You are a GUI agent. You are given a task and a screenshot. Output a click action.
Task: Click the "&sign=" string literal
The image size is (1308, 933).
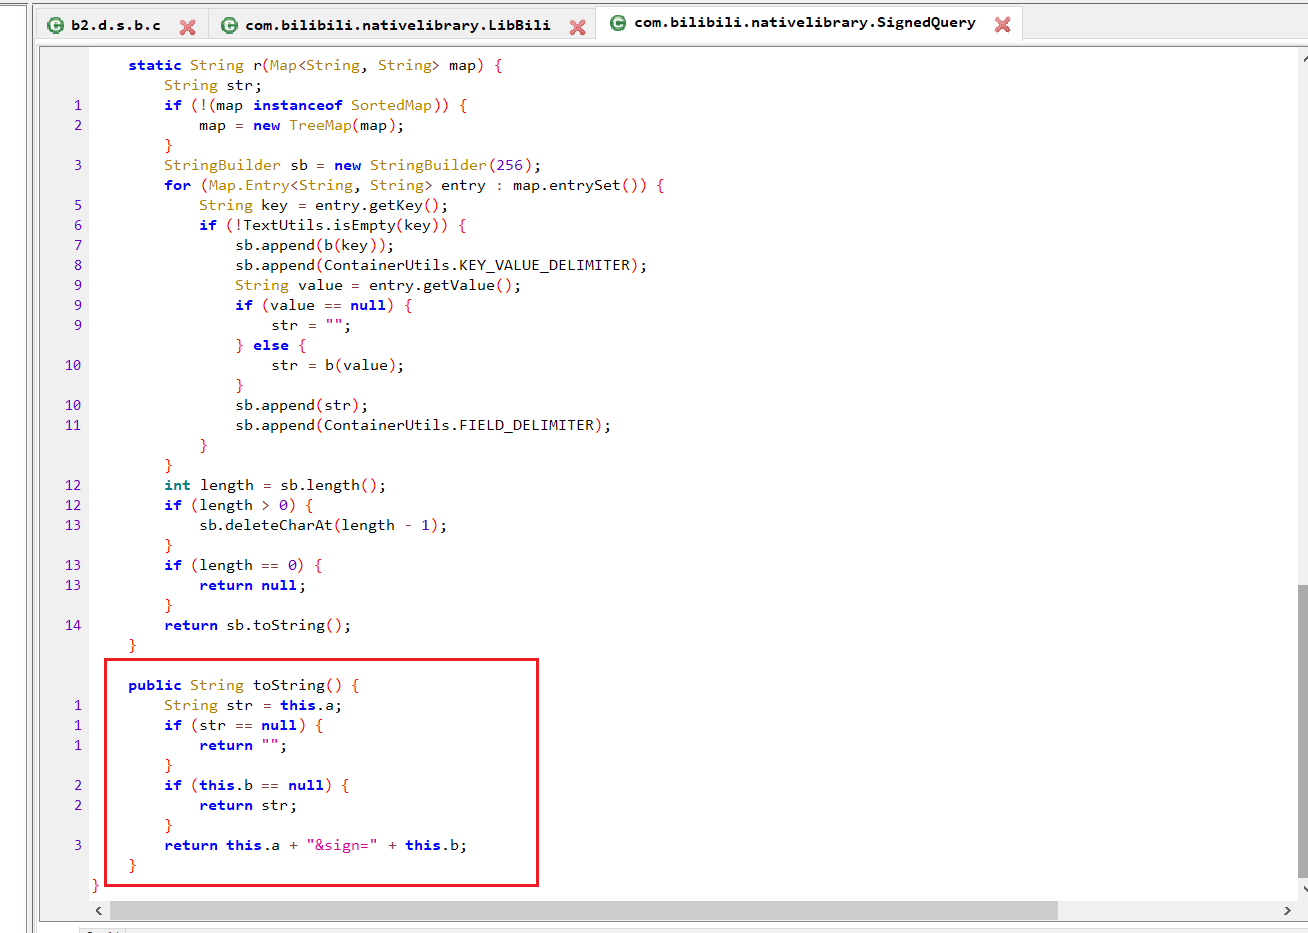(x=342, y=845)
